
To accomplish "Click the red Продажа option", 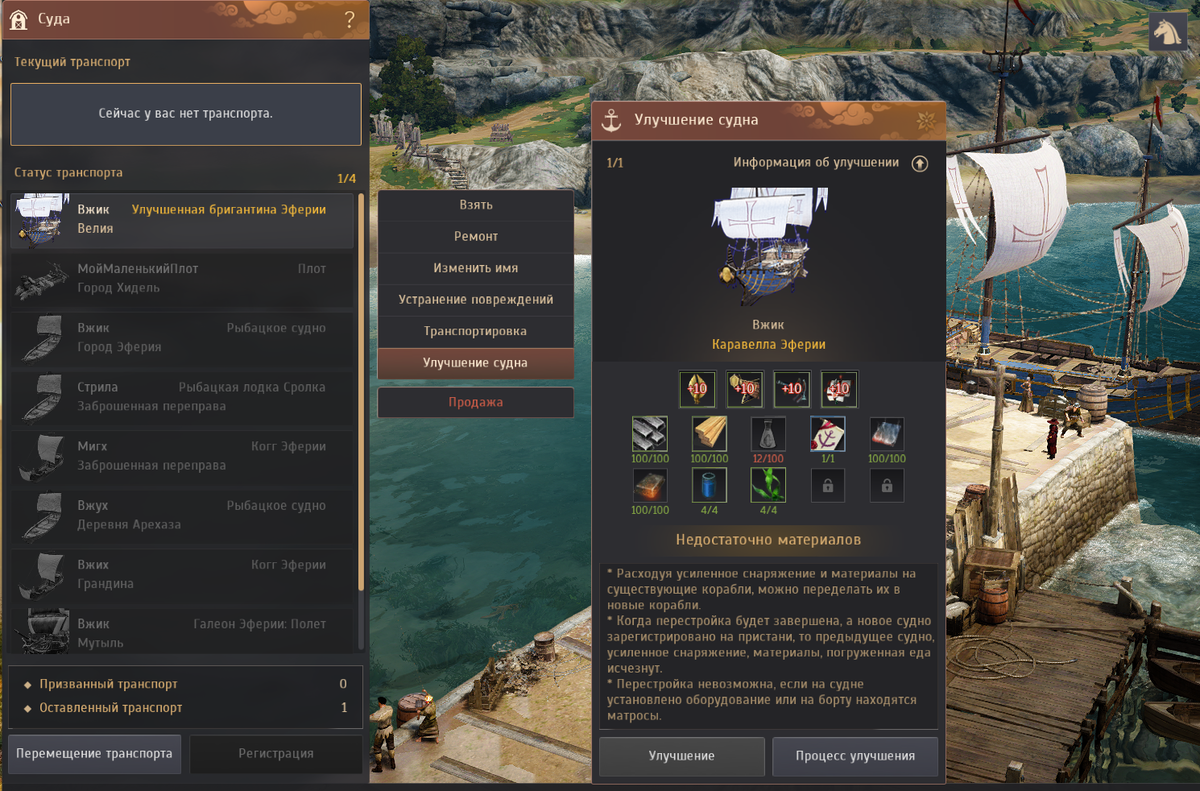I will tap(475, 402).
